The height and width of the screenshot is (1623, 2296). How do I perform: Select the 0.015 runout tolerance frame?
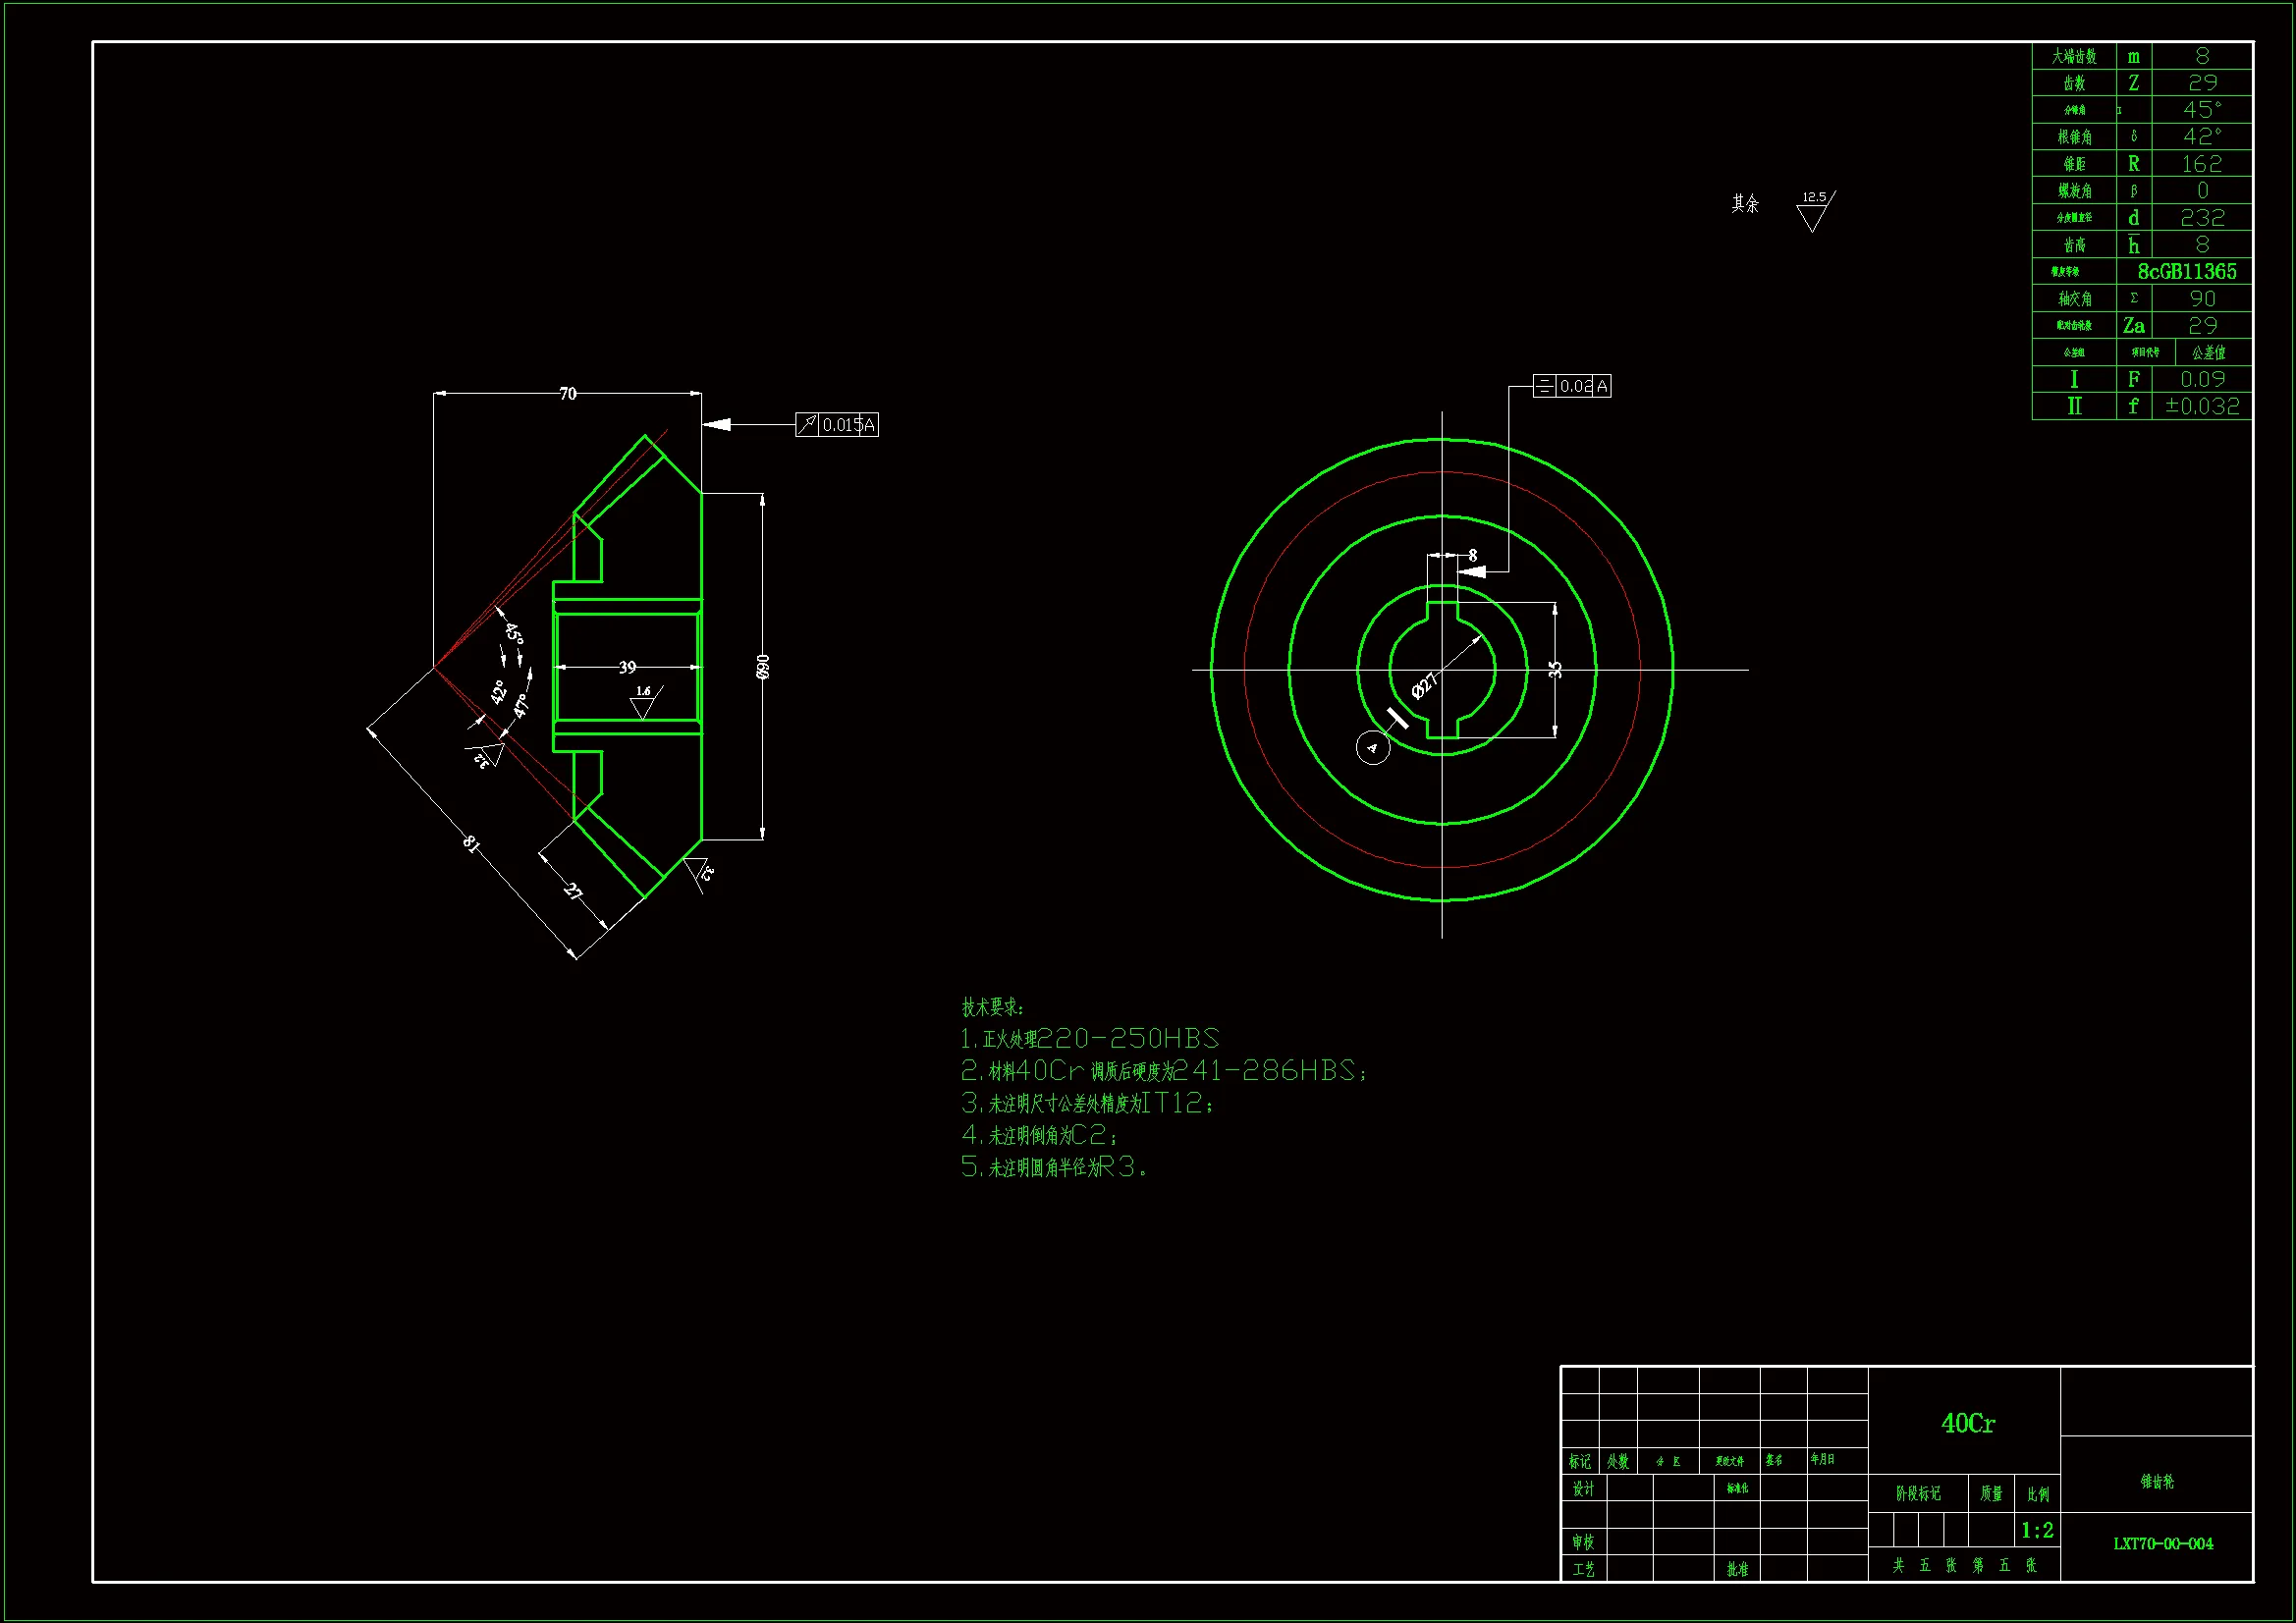pos(837,425)
